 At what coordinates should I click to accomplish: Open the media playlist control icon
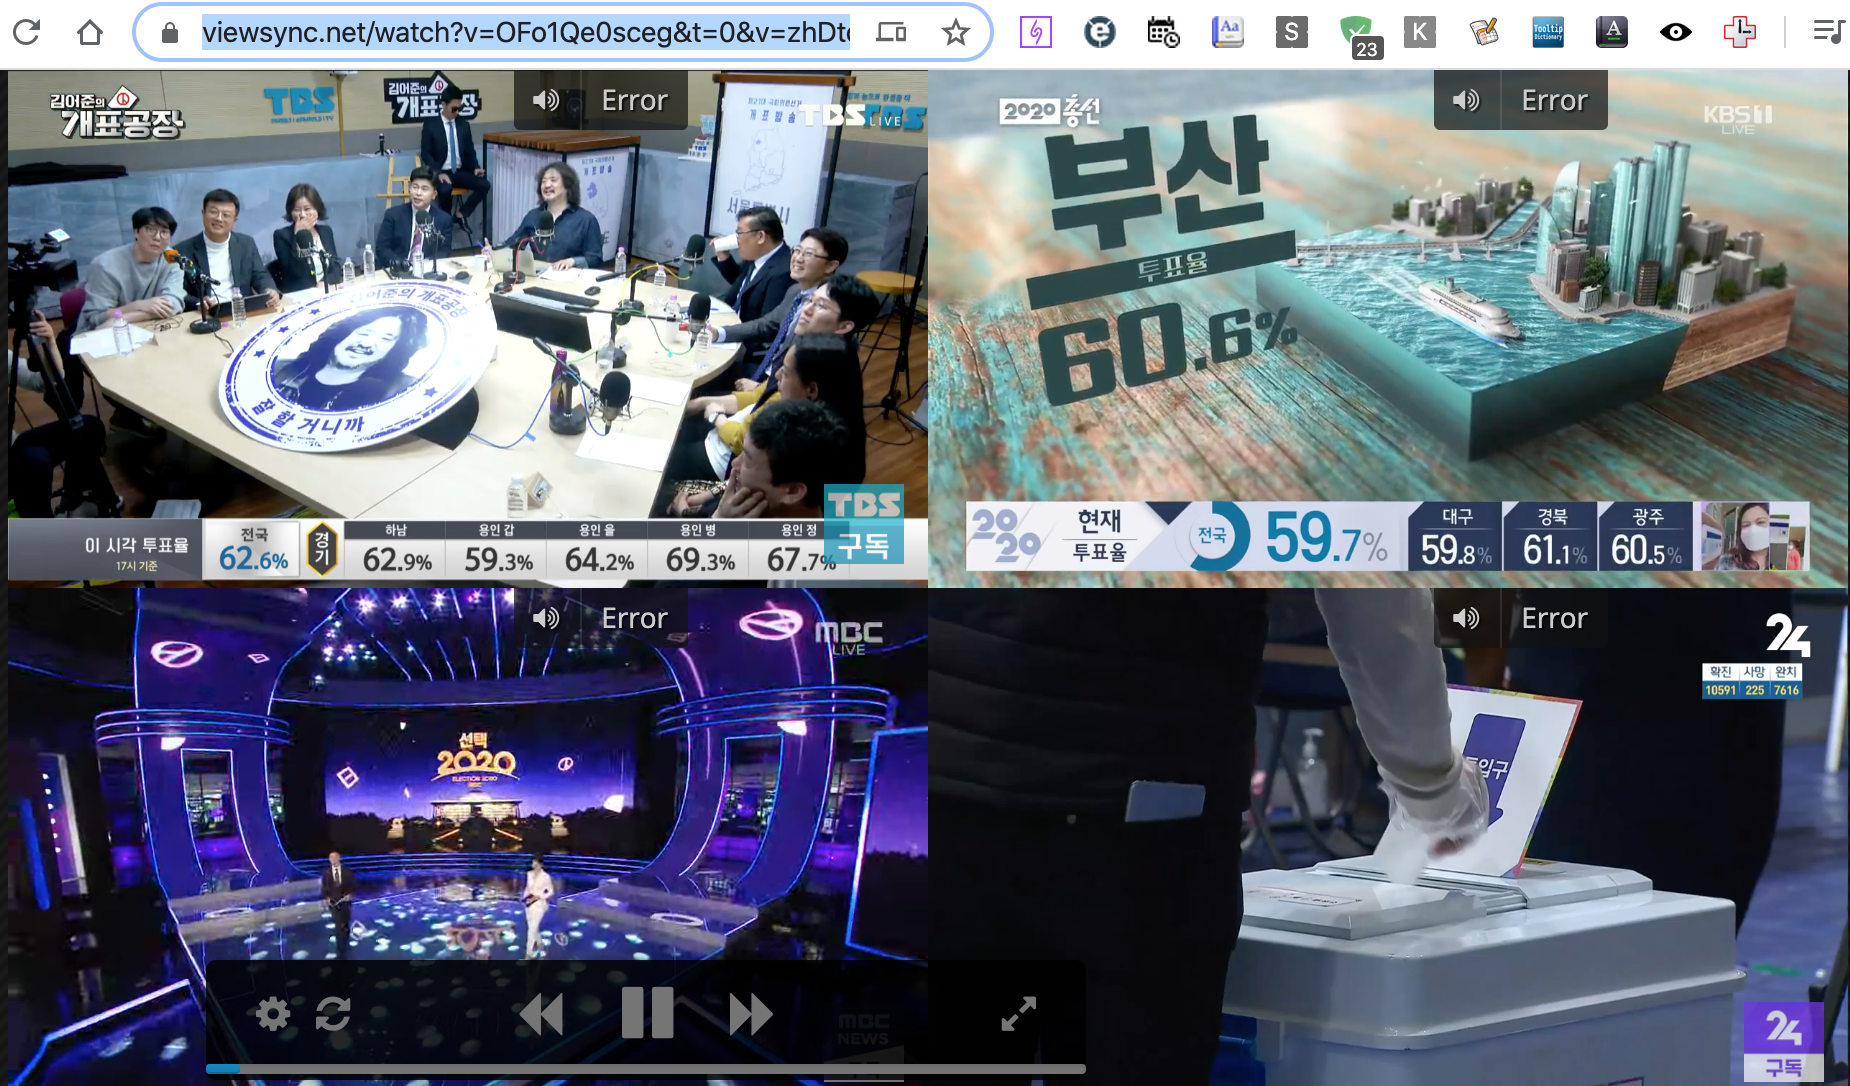click(x=1829, y=33)
